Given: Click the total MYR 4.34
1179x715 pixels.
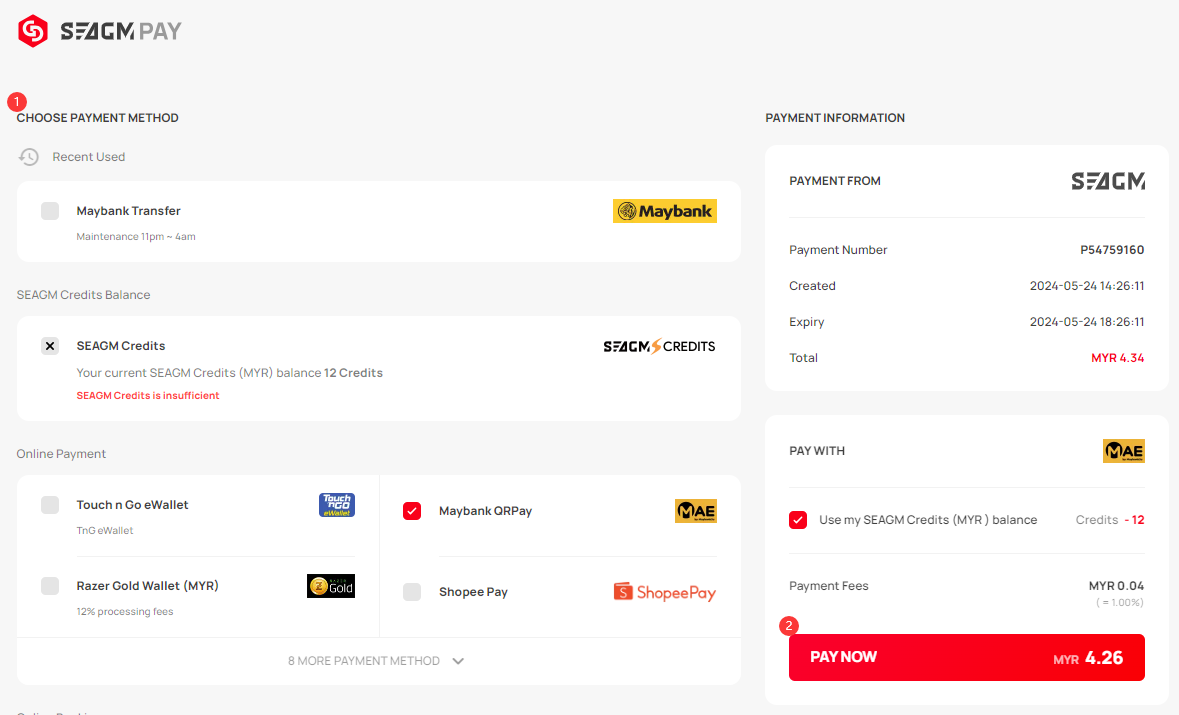Looking at the screenshot, I should point(1117,358).
